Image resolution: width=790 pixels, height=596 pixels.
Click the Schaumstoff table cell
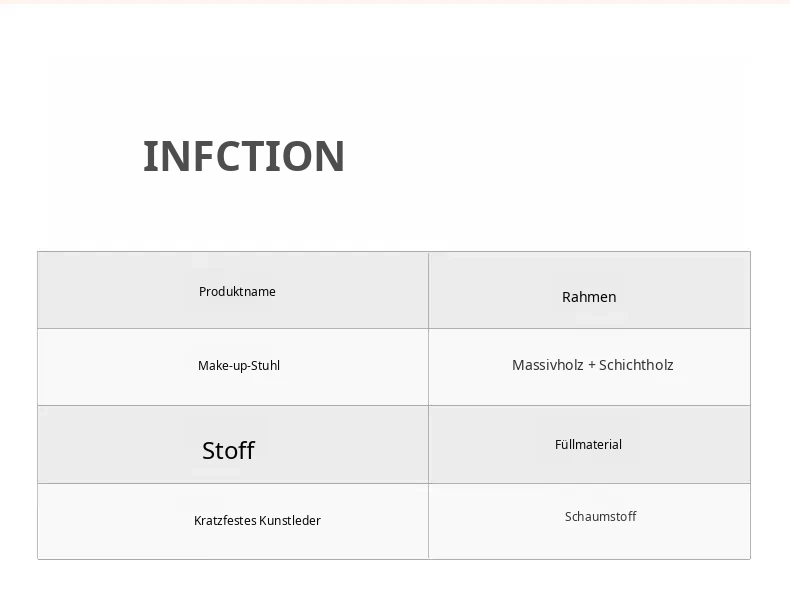click(x=589, y=521)
